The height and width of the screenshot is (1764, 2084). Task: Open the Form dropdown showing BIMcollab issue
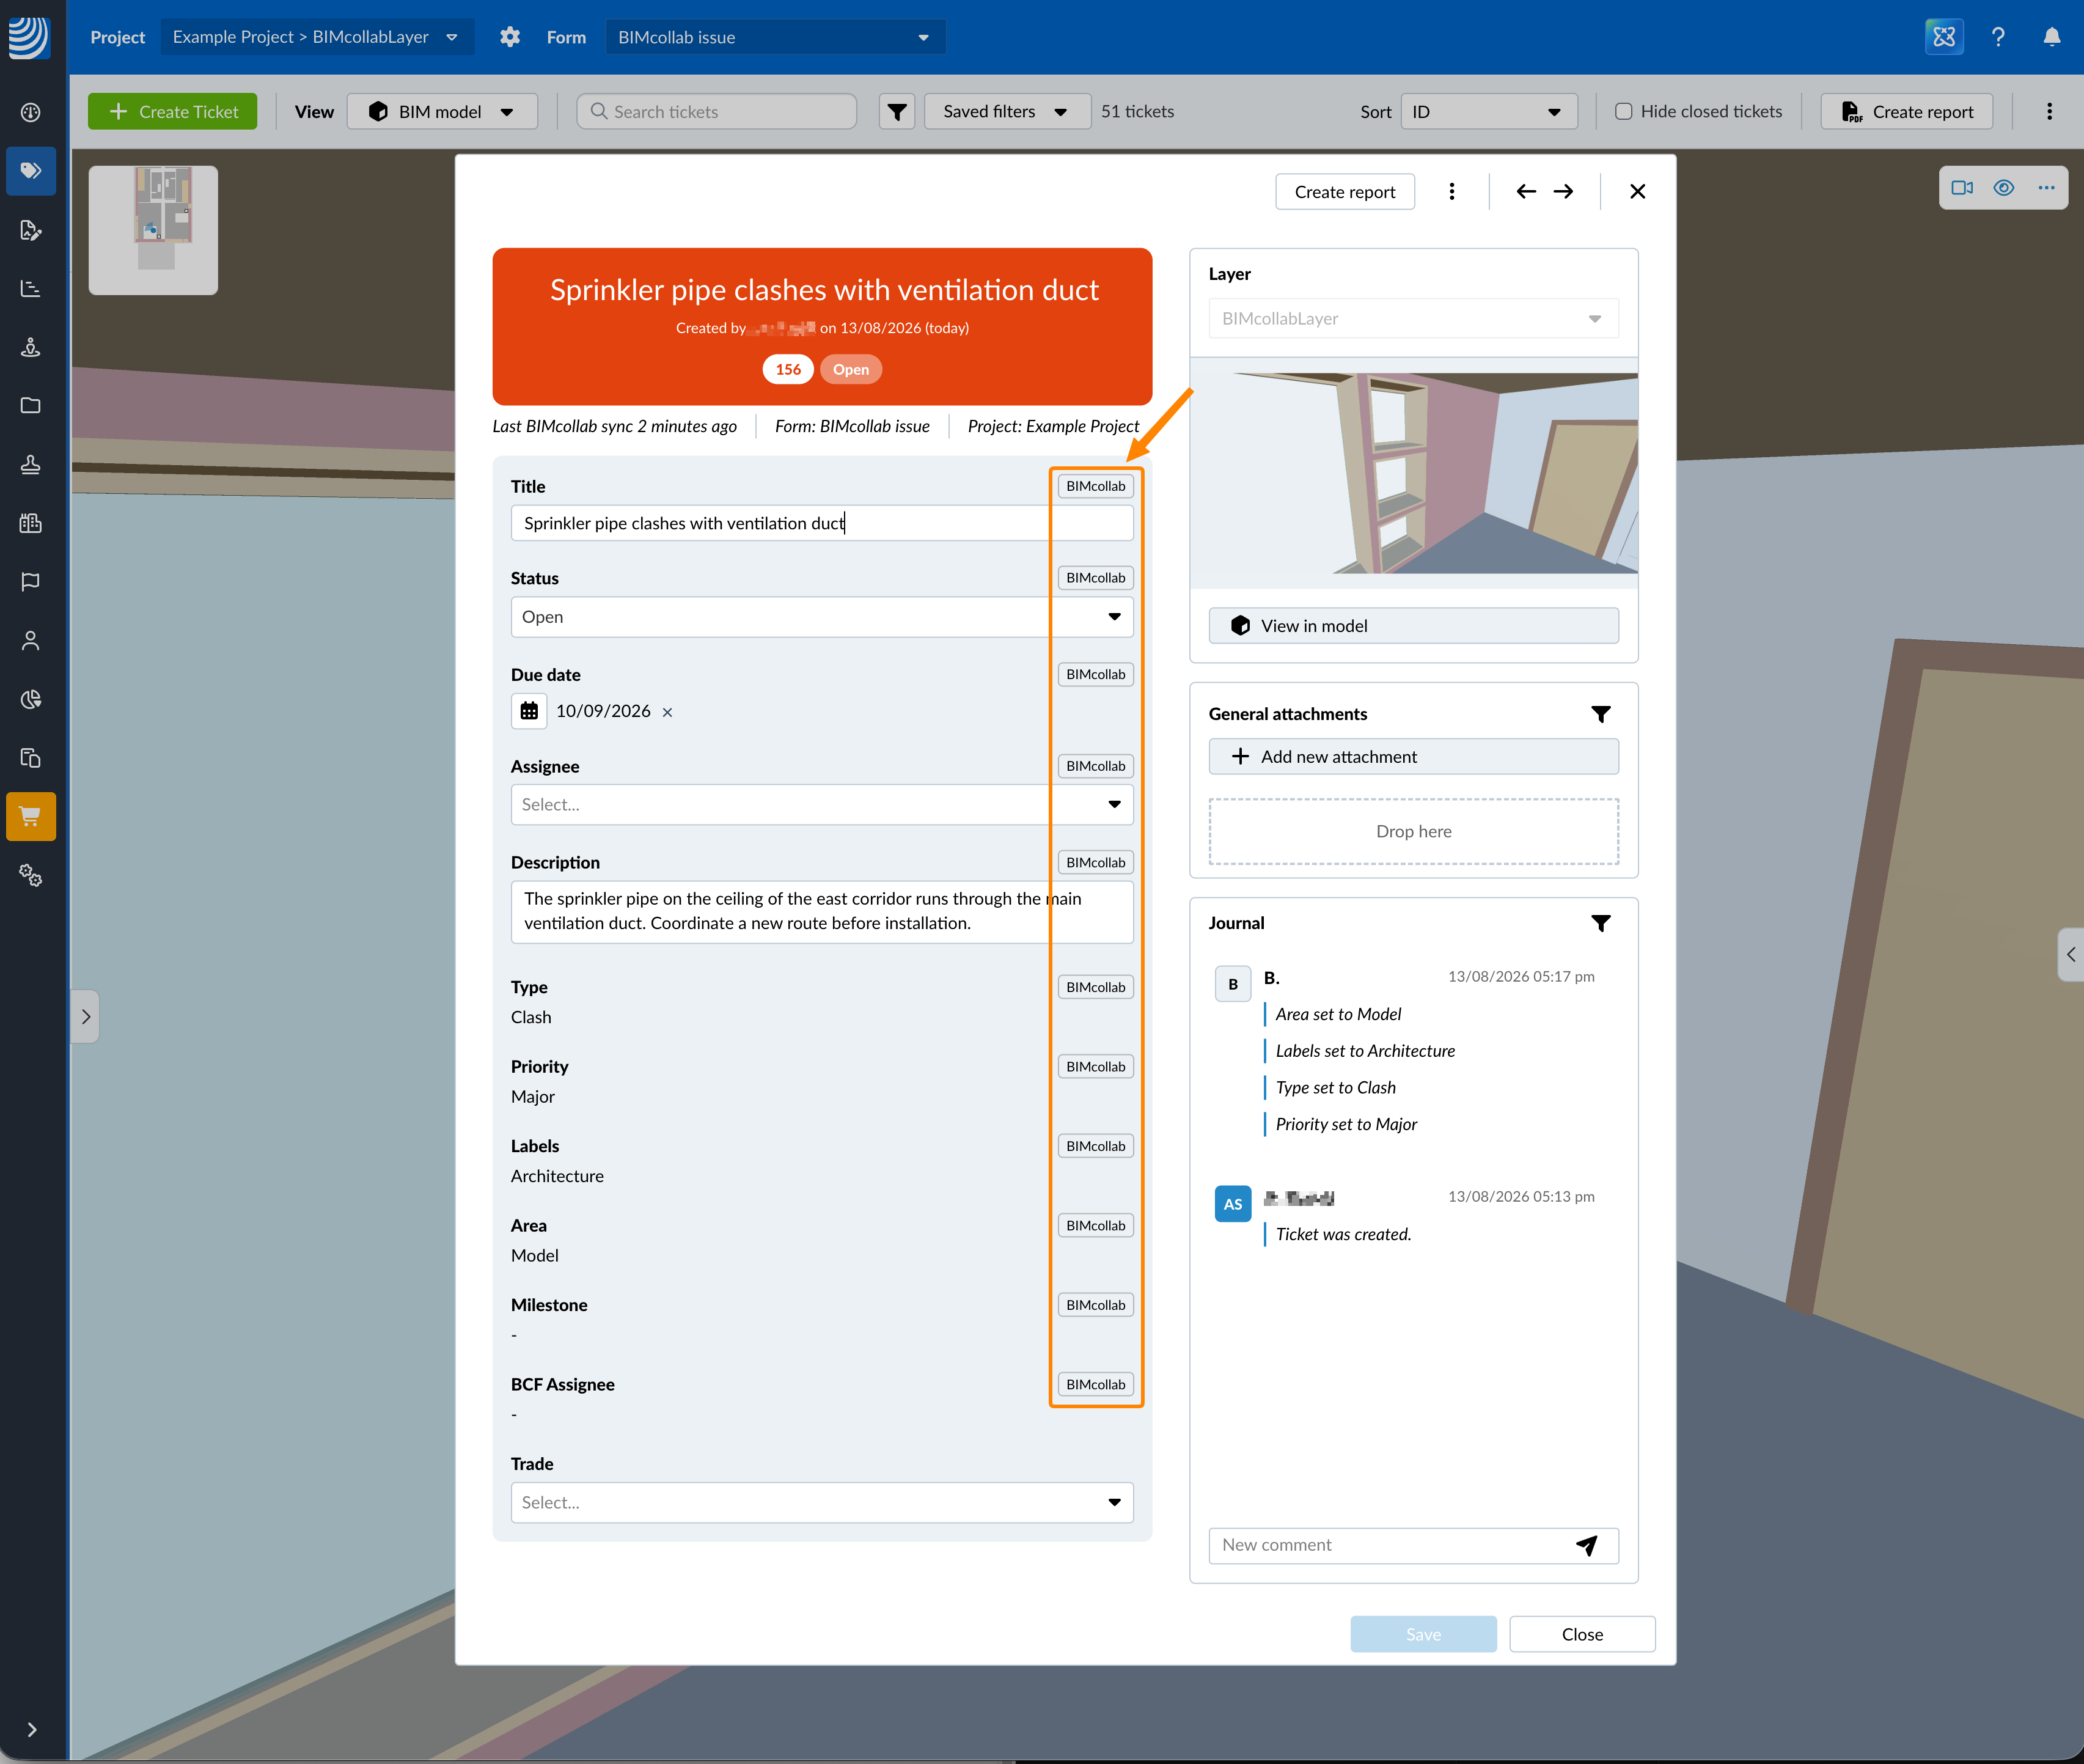(775, 37)
